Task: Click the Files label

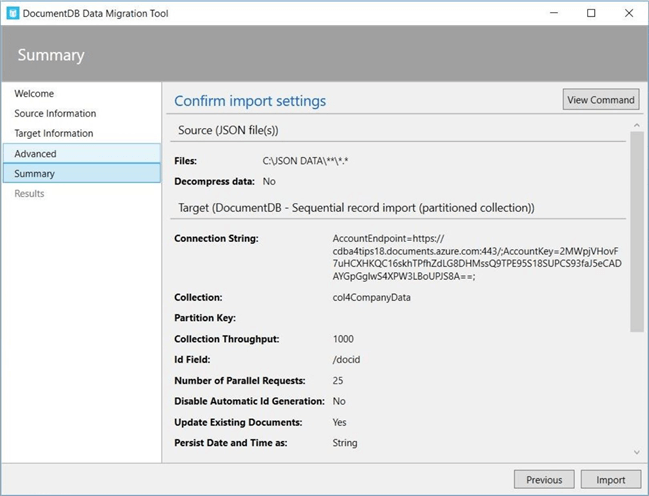Action: click(185, 161)
